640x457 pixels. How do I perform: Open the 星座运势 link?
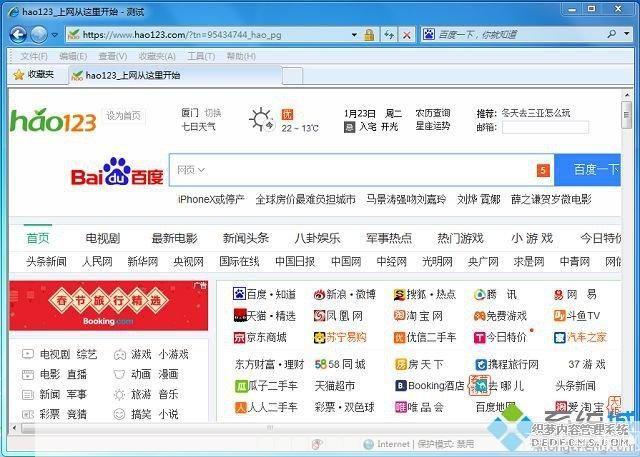[433, 126]
